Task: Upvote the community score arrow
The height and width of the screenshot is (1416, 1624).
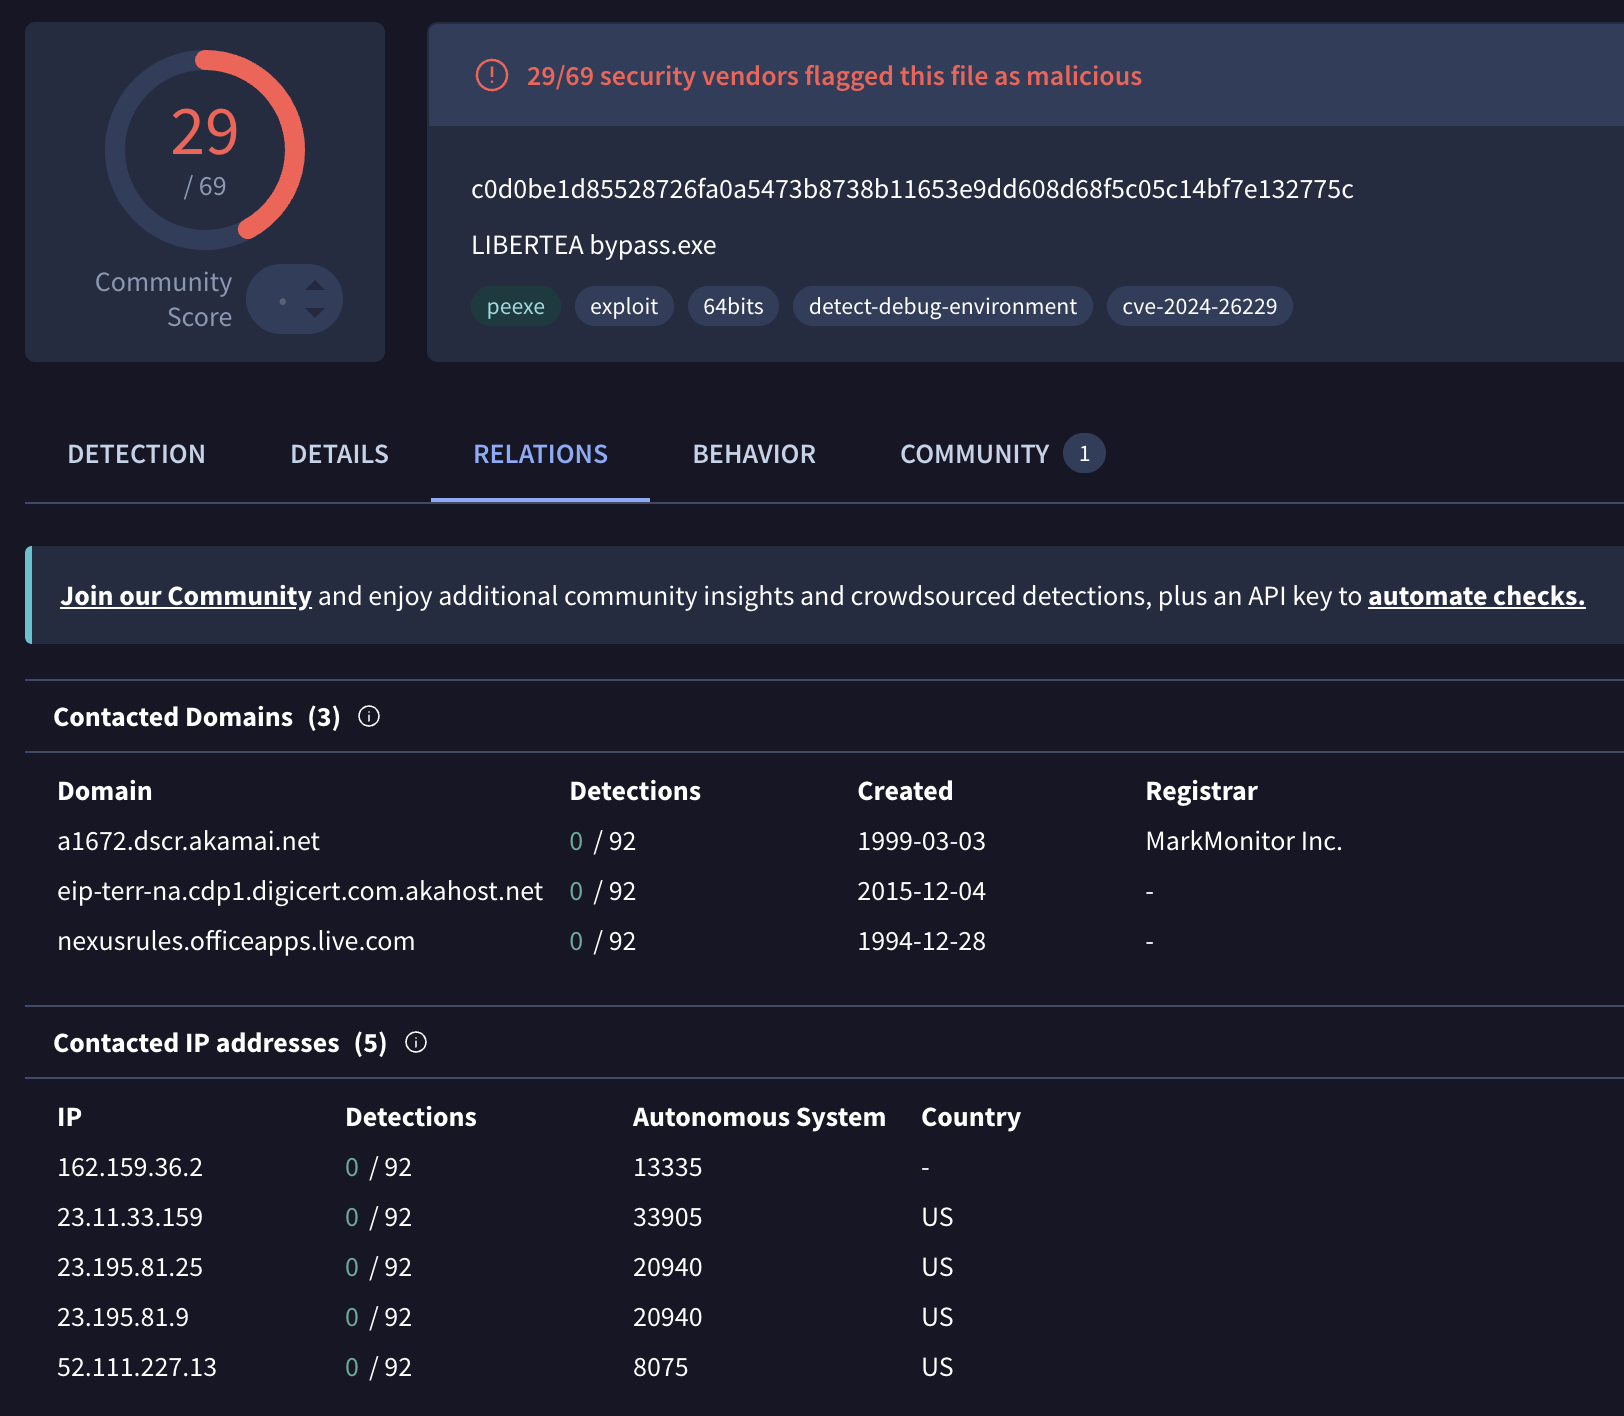Action: coord(315,286)
